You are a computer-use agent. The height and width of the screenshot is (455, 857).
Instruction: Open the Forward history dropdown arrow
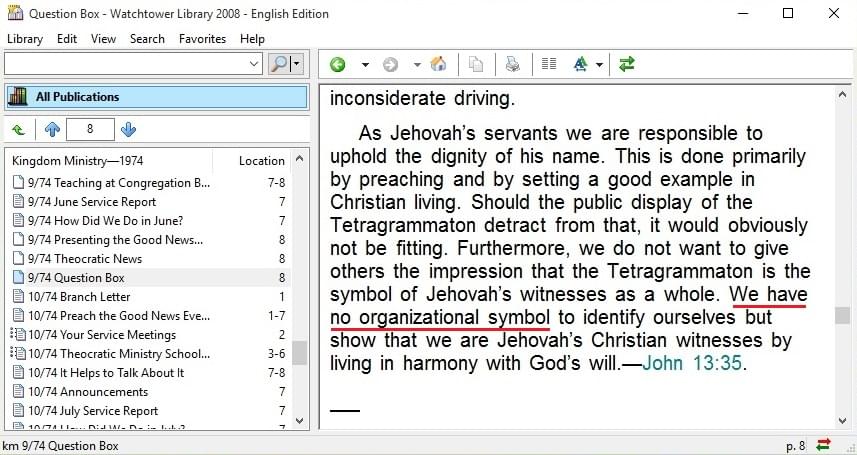click(x=416, y=65)
